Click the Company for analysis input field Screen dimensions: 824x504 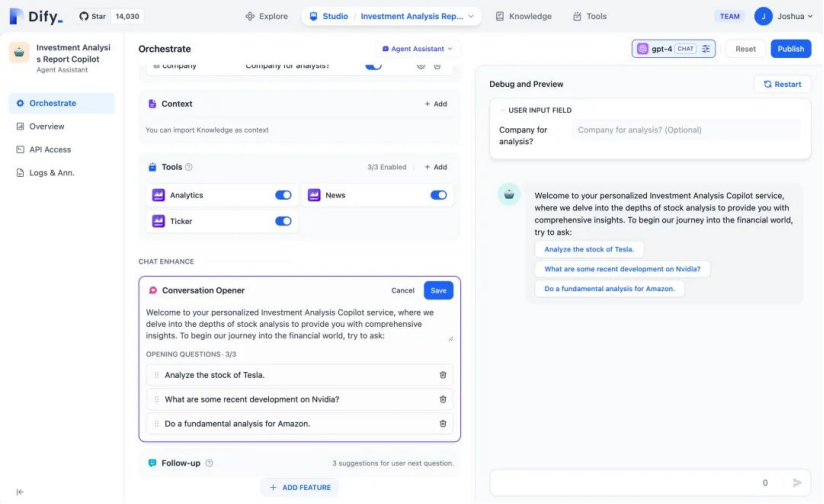click(686, 130)
